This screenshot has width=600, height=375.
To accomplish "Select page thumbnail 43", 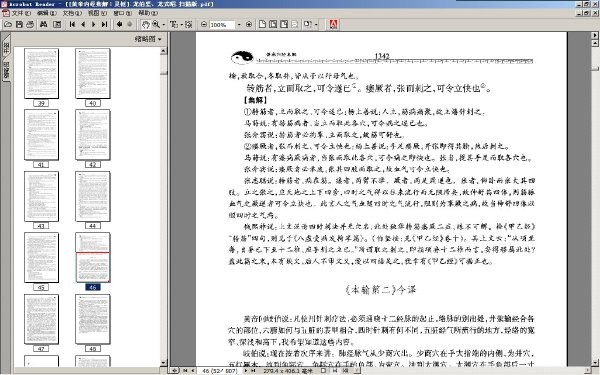I will 41,196.
